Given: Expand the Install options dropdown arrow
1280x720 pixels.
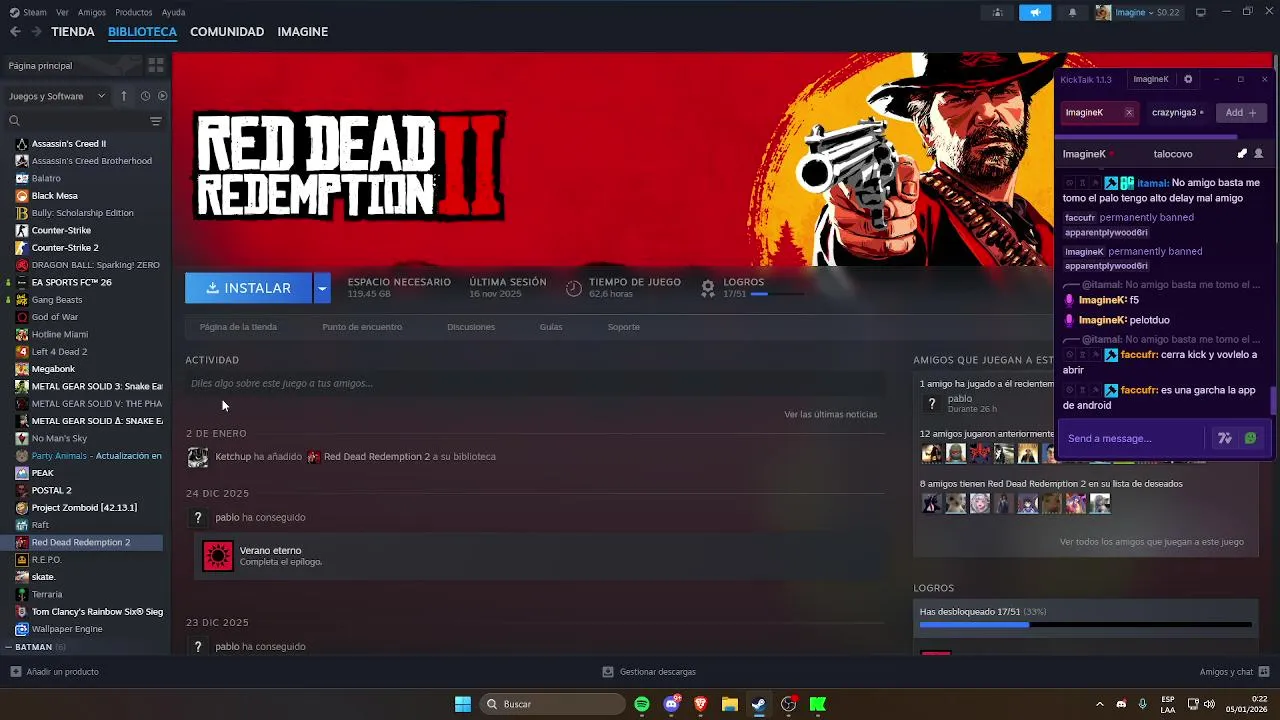Looking at the screenshot, I should (x=322, y=288).
